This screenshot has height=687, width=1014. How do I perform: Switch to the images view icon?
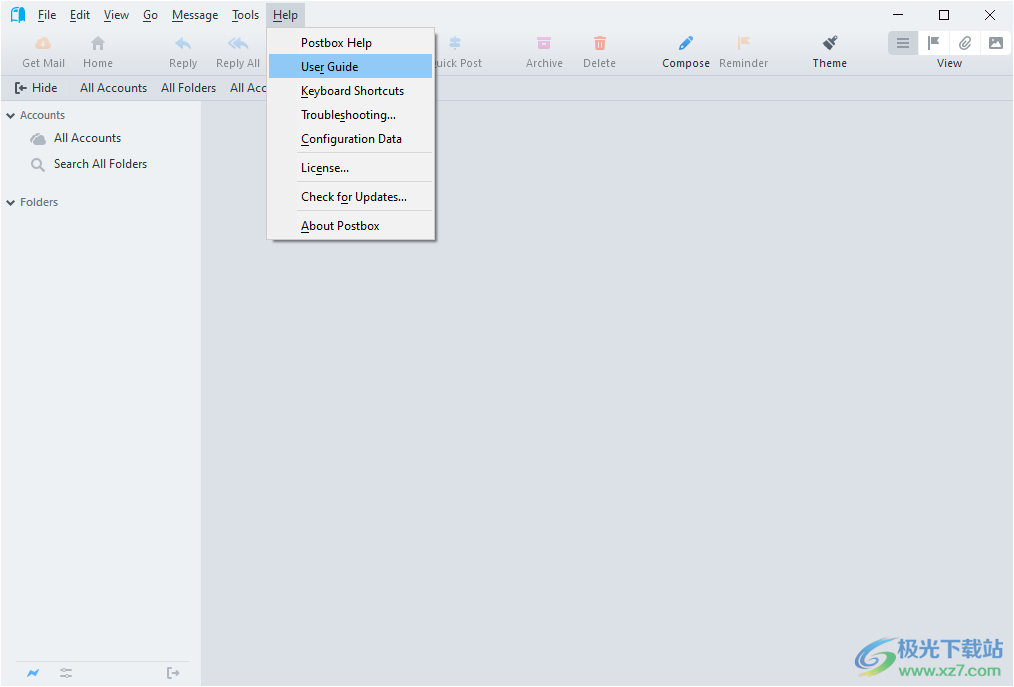996,43
